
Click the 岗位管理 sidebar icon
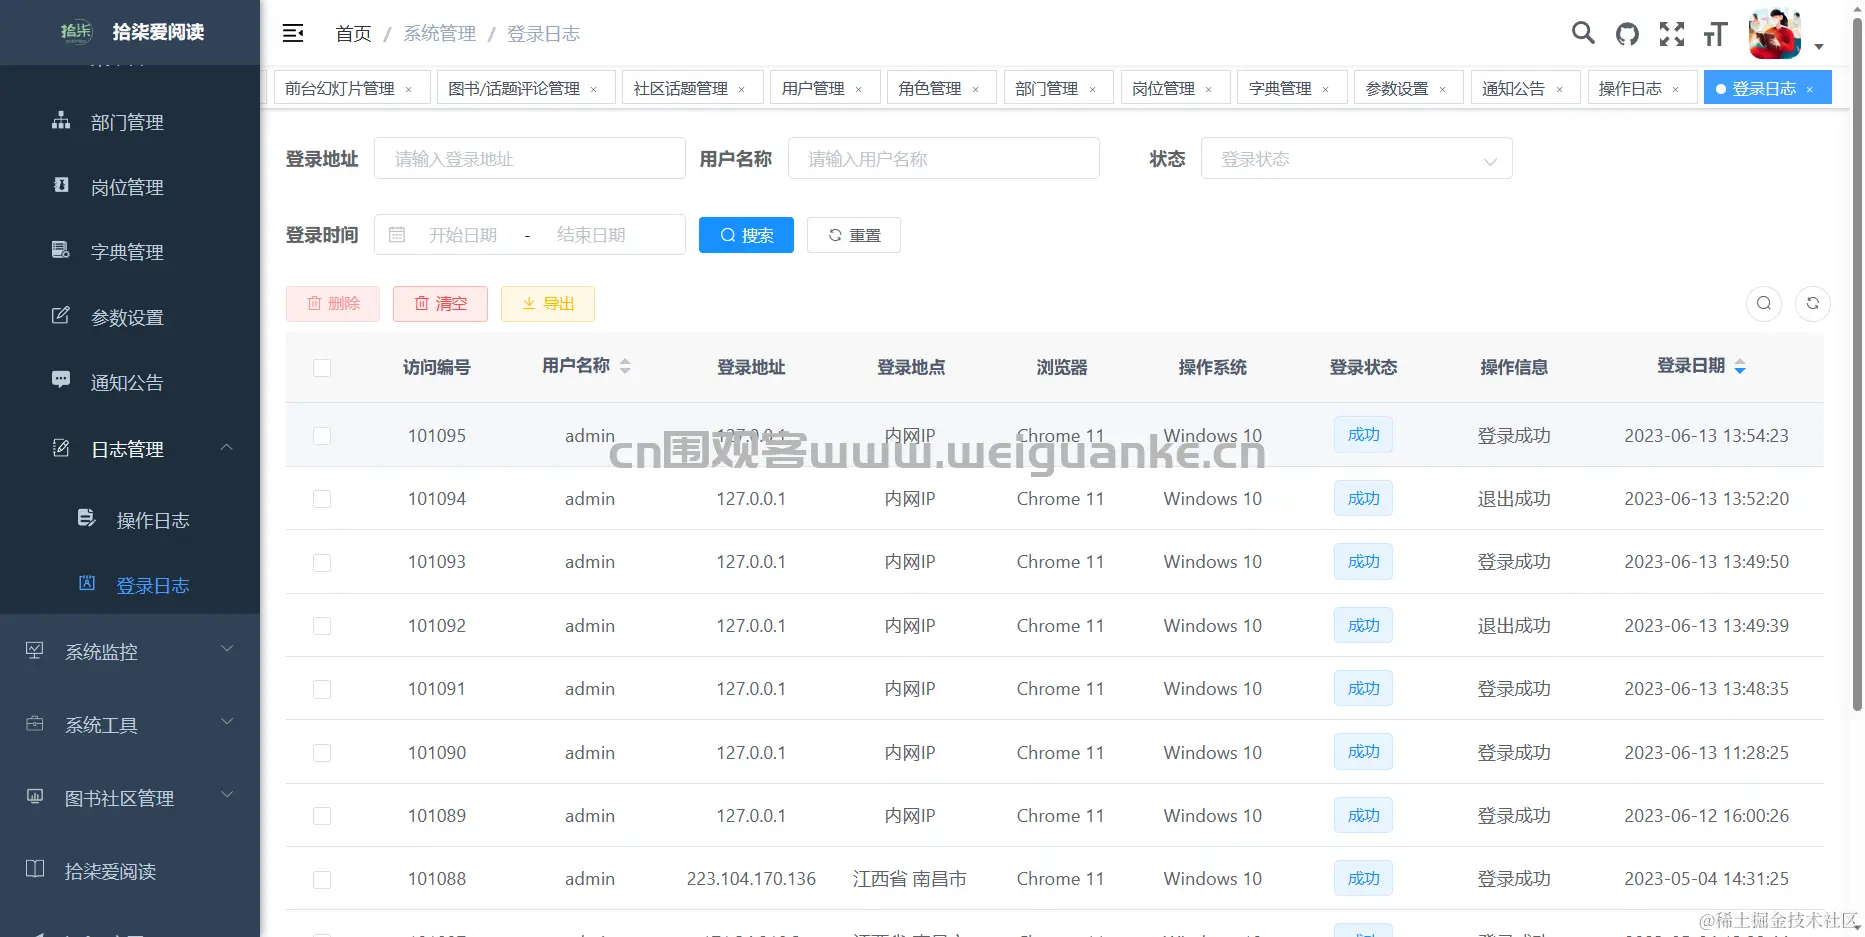click(x=61, y=186)
